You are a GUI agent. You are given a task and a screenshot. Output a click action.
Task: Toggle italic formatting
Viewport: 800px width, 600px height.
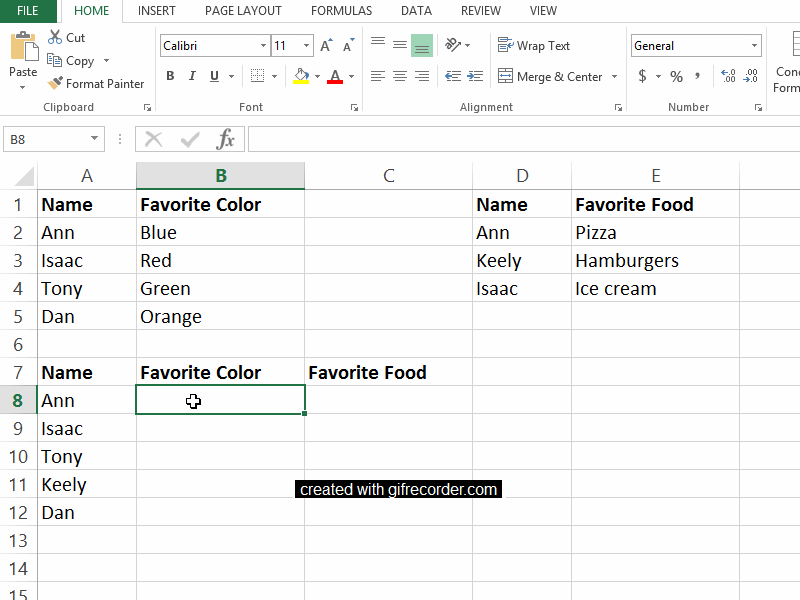point(191,76)
